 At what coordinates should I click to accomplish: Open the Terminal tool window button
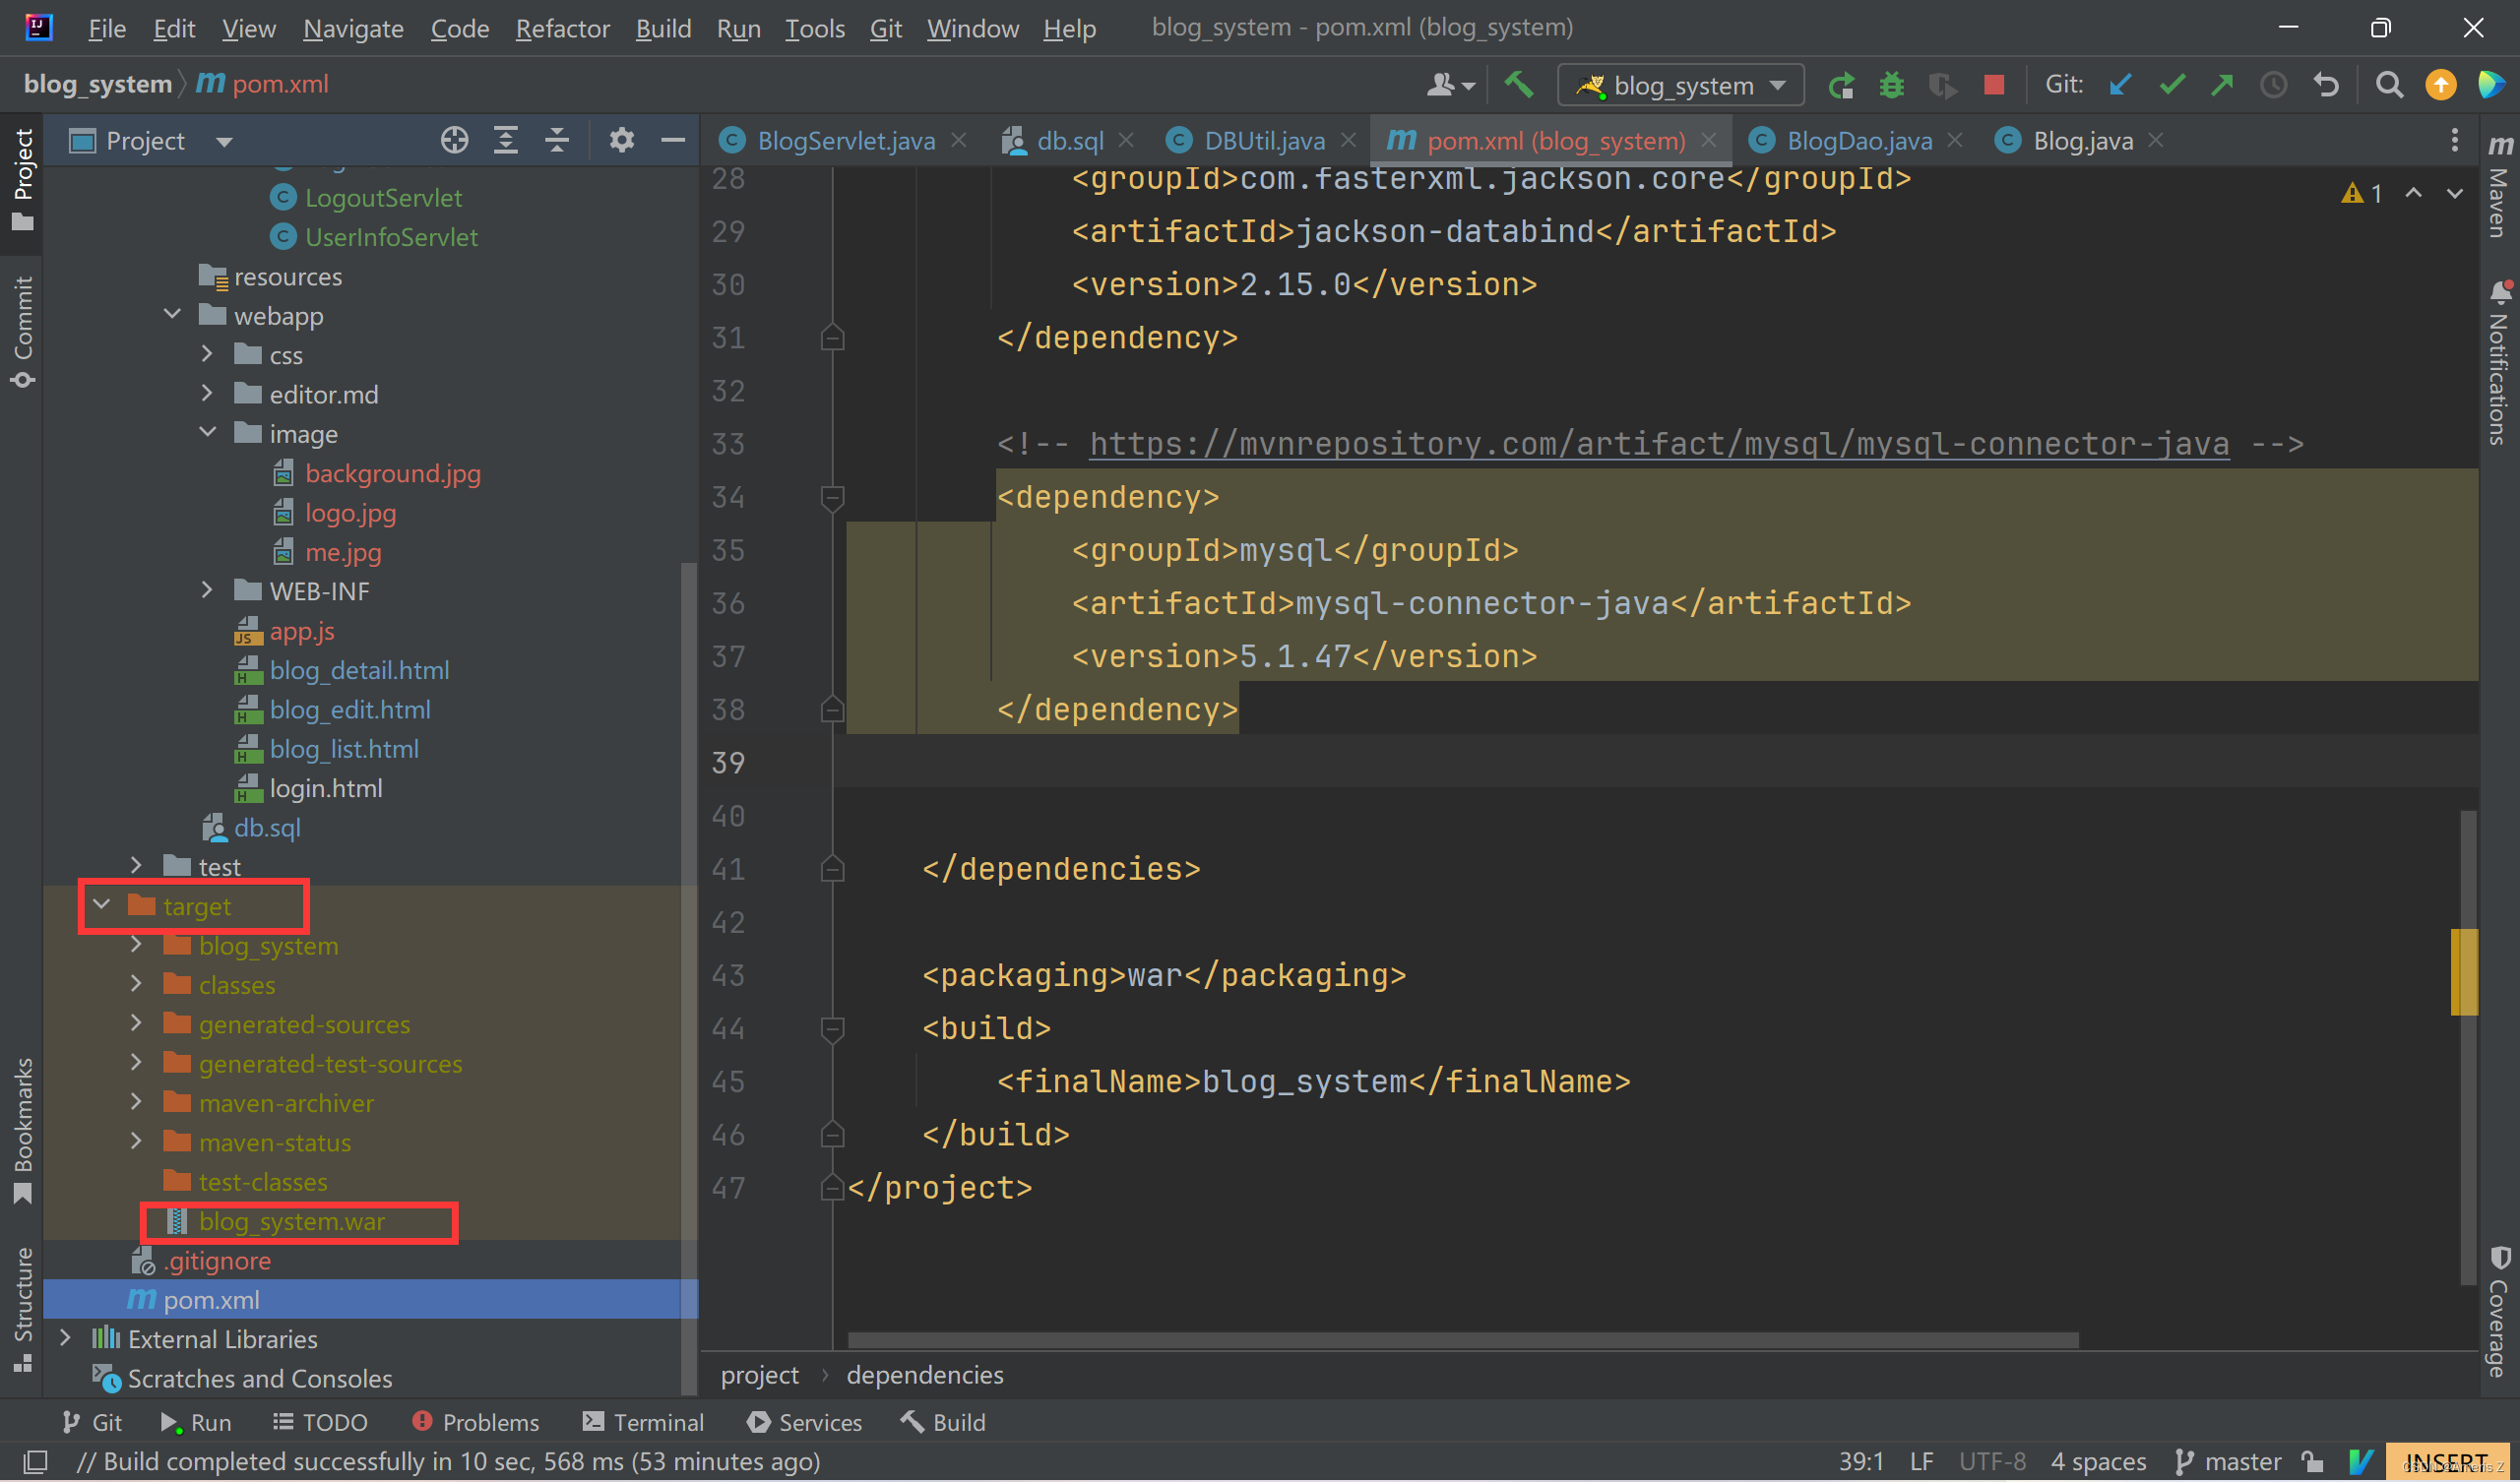coord(643,1422)
